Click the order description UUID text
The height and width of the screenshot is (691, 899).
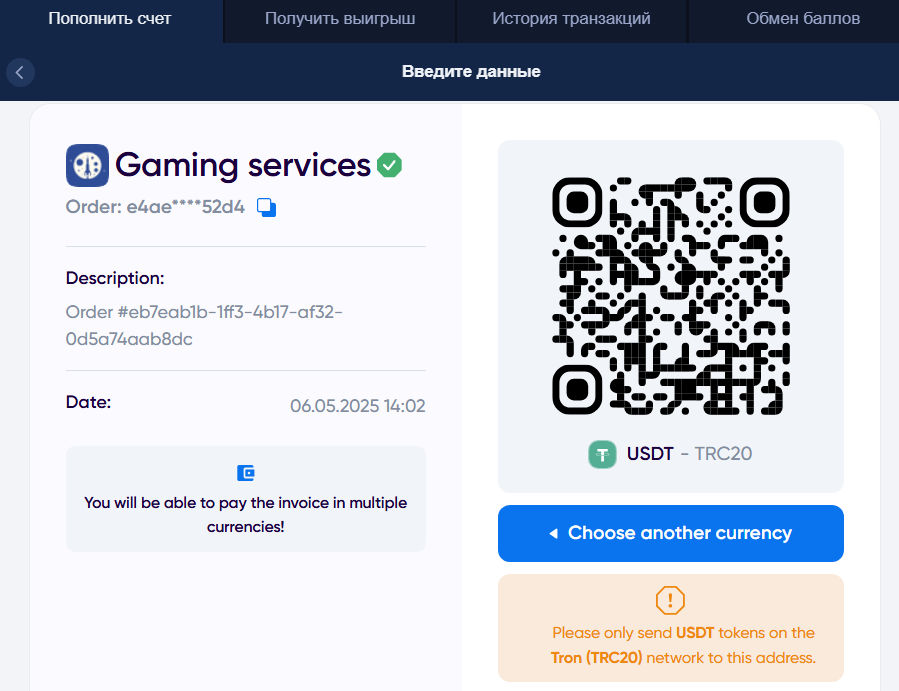(x=204, y=325)
